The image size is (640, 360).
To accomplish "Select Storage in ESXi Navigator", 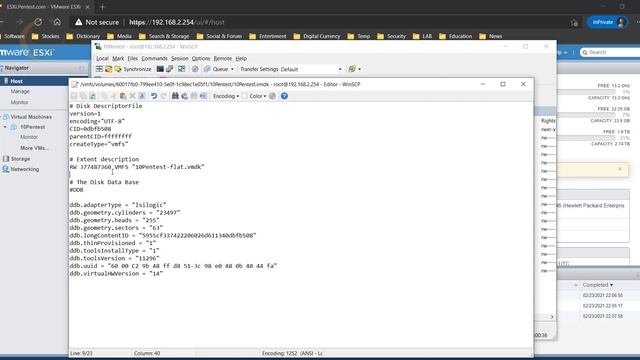I will 20,159.
